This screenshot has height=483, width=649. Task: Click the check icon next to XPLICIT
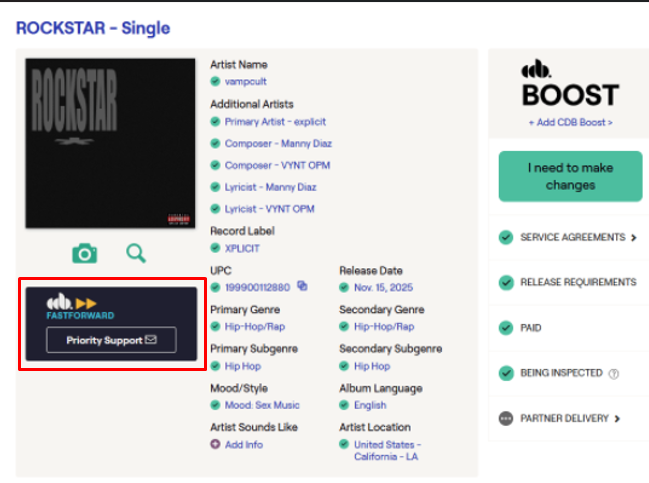tap(215, 248)
